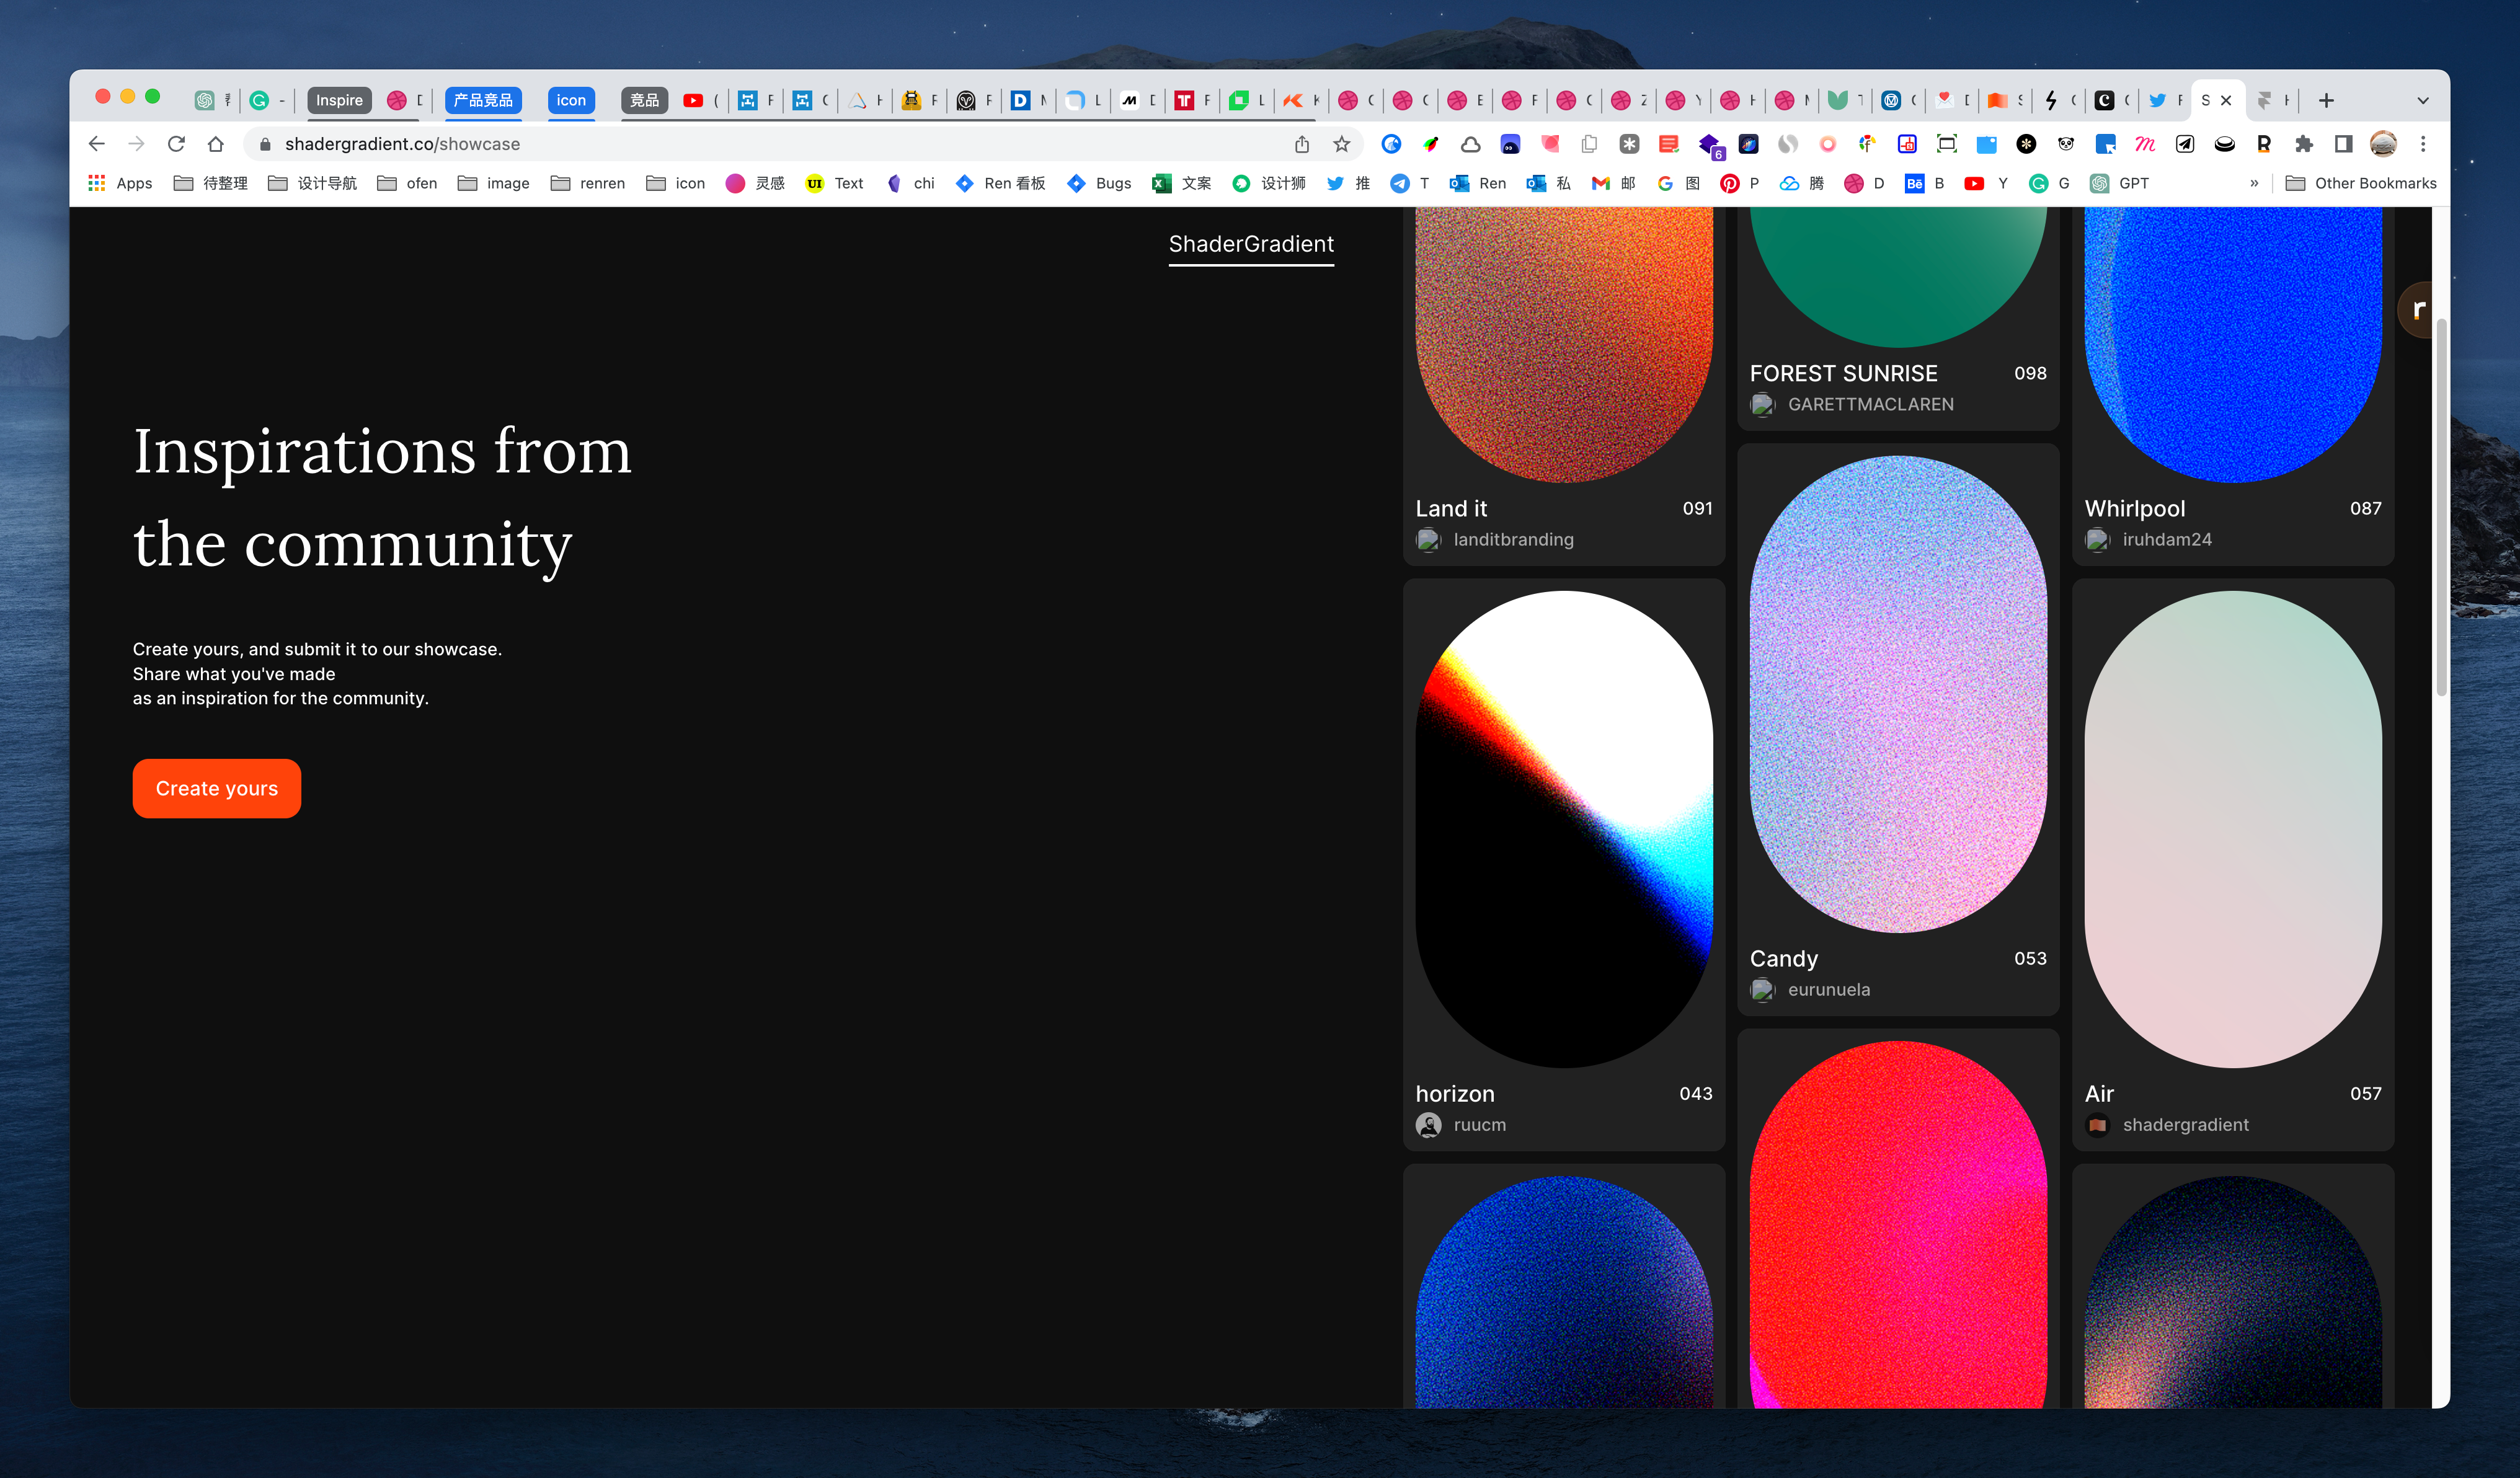Switch to the YouTube tab
The height and width of the screenshot is (1478, 2520).
click(702, 100)
